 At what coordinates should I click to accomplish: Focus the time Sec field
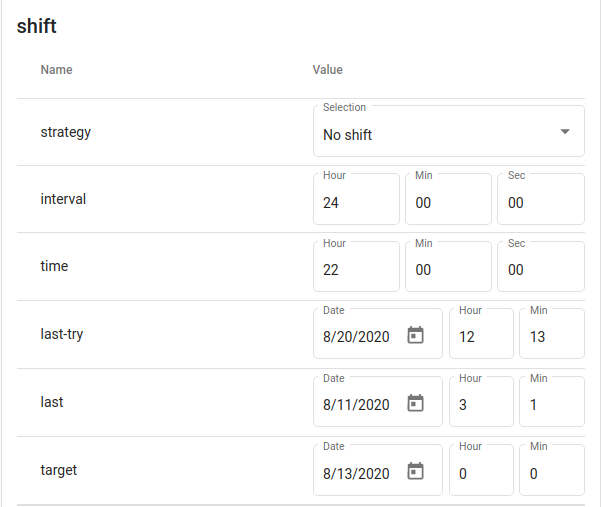click(x=541, y=266)
